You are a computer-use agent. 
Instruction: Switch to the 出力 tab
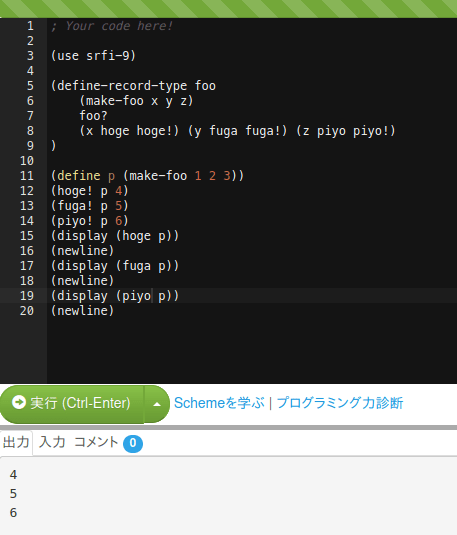click(16, 443)
